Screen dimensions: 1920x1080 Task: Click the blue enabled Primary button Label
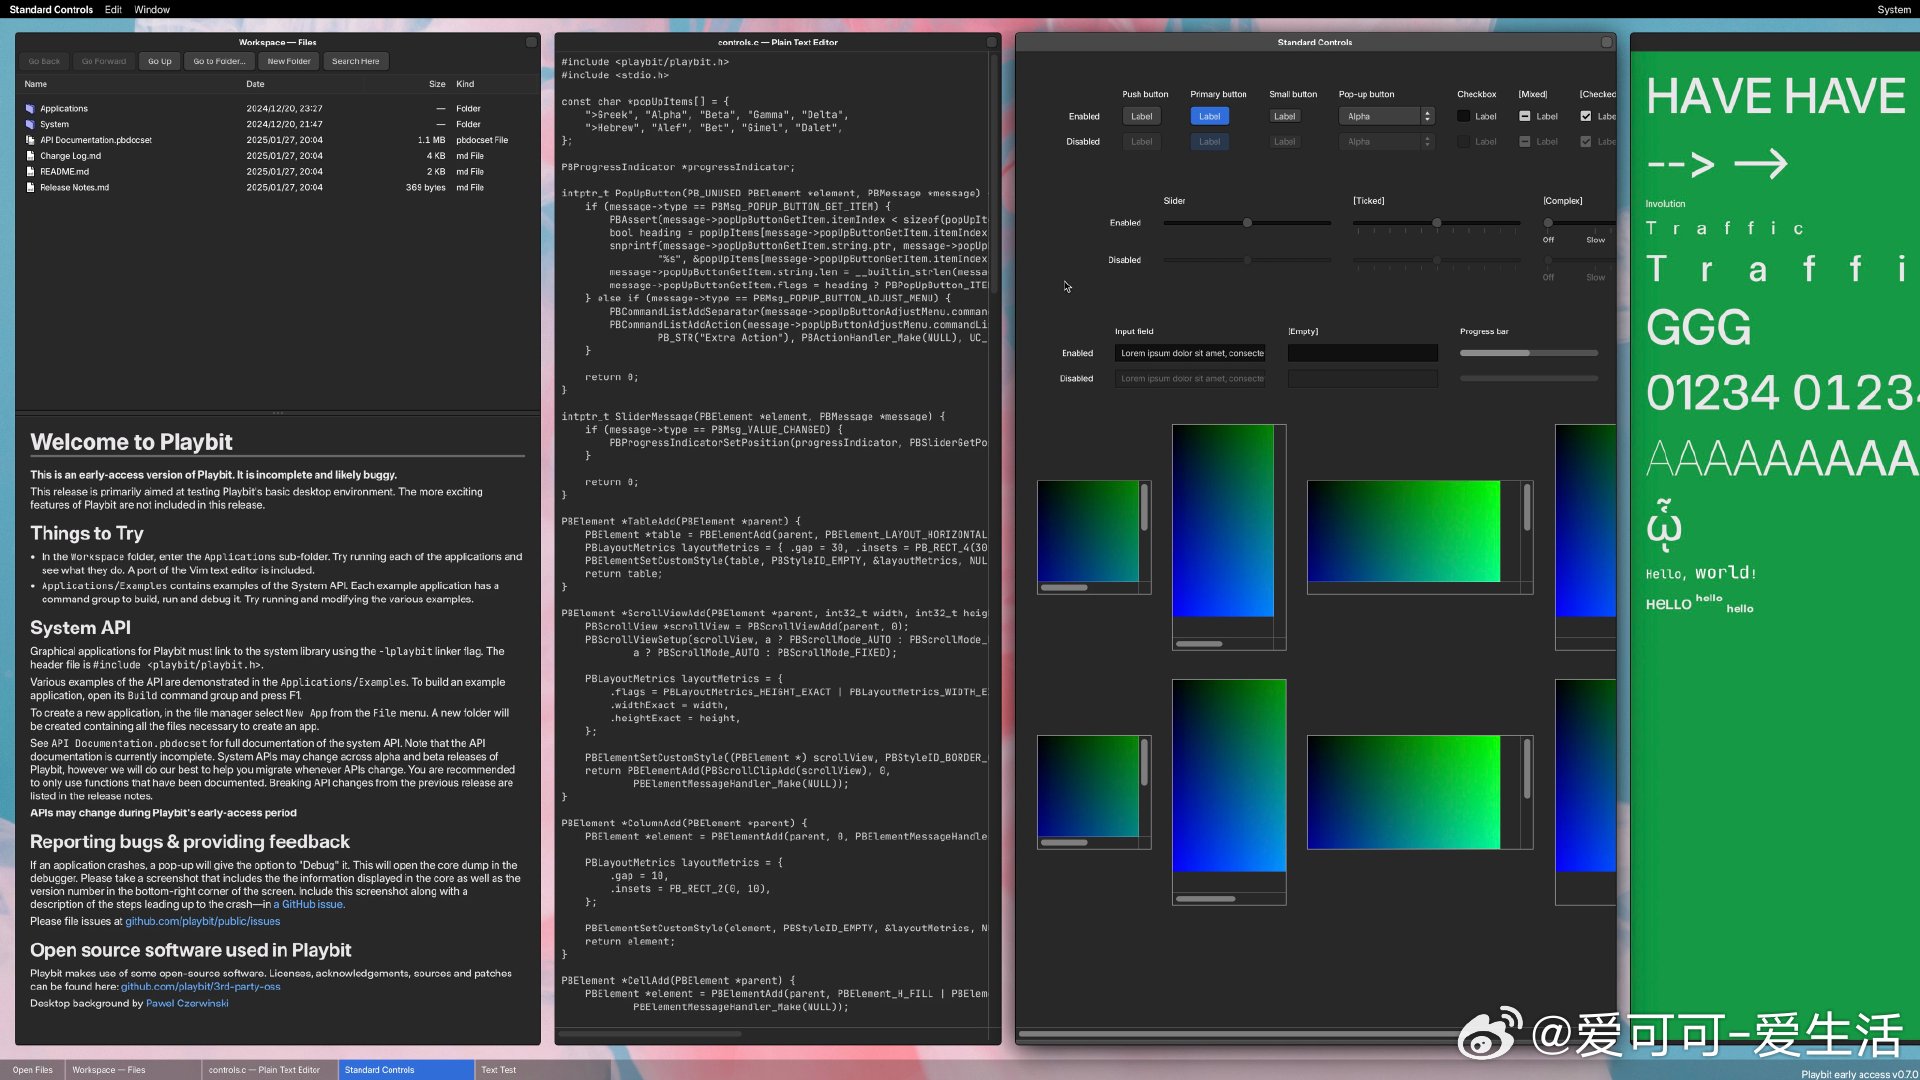1209,116
